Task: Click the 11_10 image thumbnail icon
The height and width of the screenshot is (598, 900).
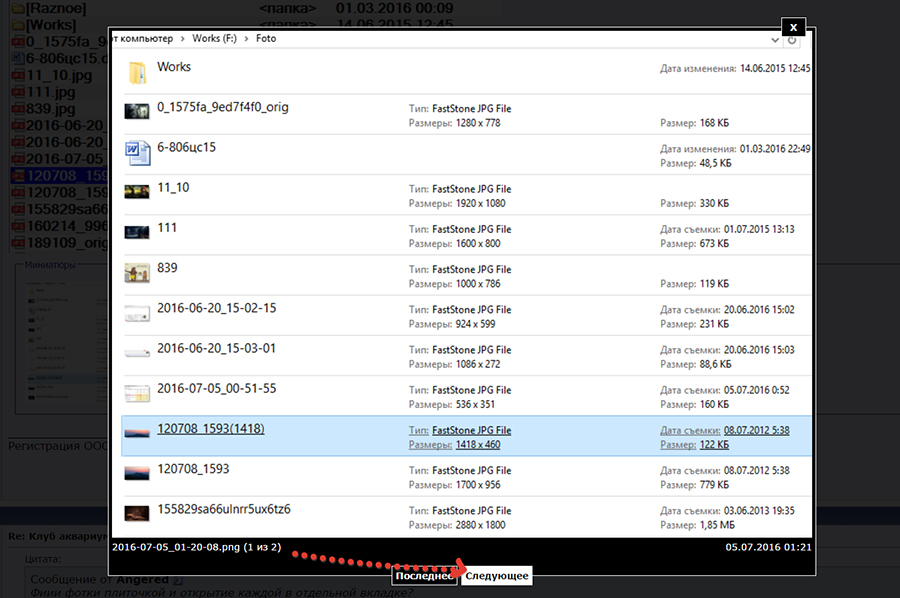Action: pos(137,192)
